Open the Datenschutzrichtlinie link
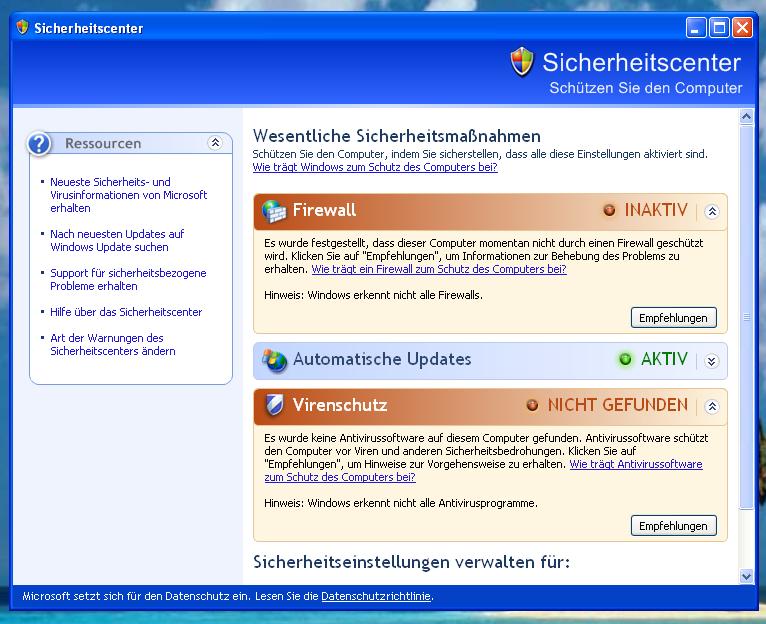 [x=376, y=596]
